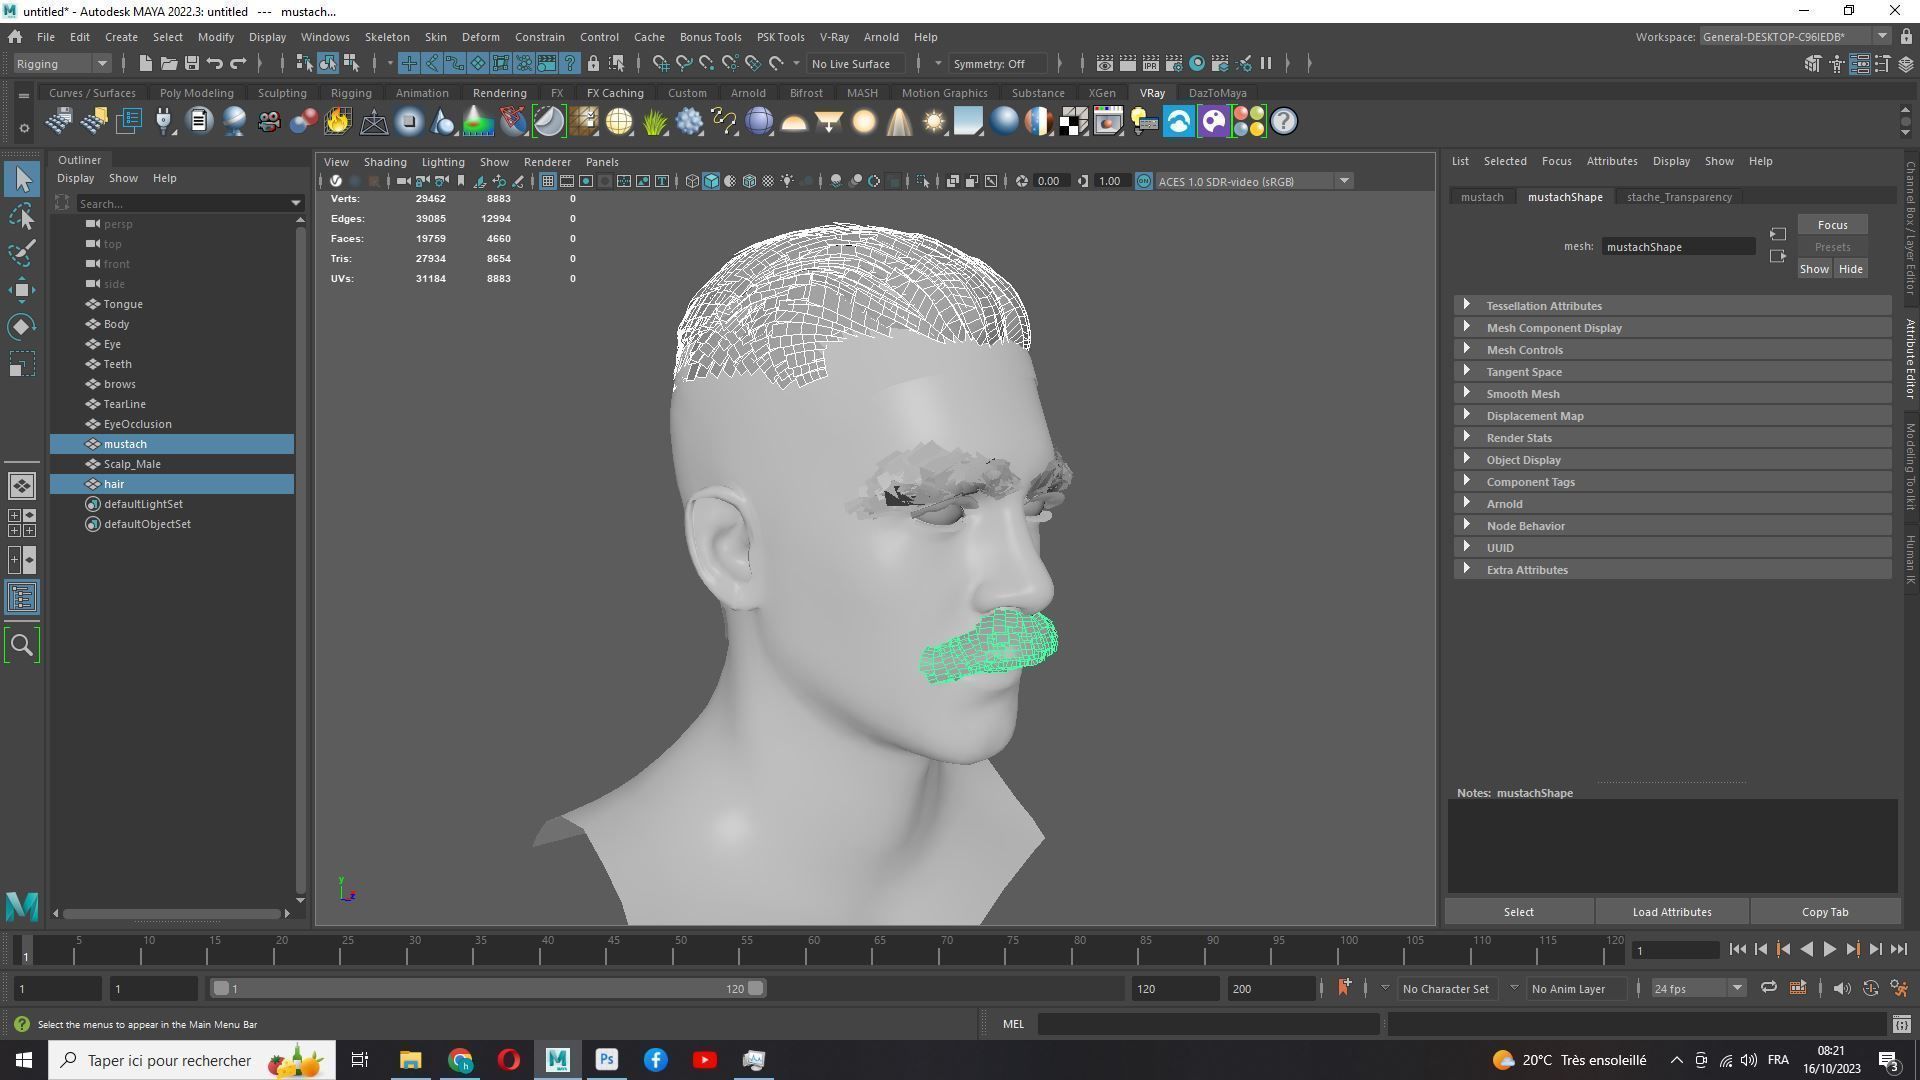
Task: Click the time range slider bar
Action: [x=488, y=988]
